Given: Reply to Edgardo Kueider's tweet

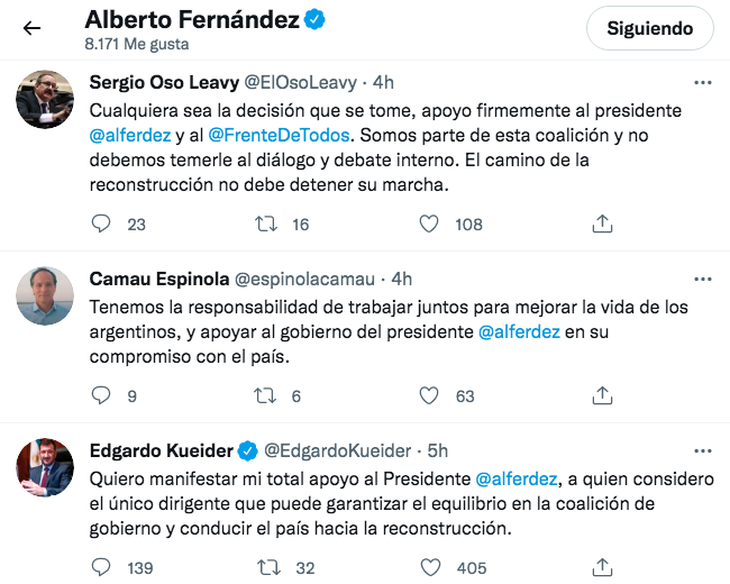Looking at the screenshot, I should (101, 567).
